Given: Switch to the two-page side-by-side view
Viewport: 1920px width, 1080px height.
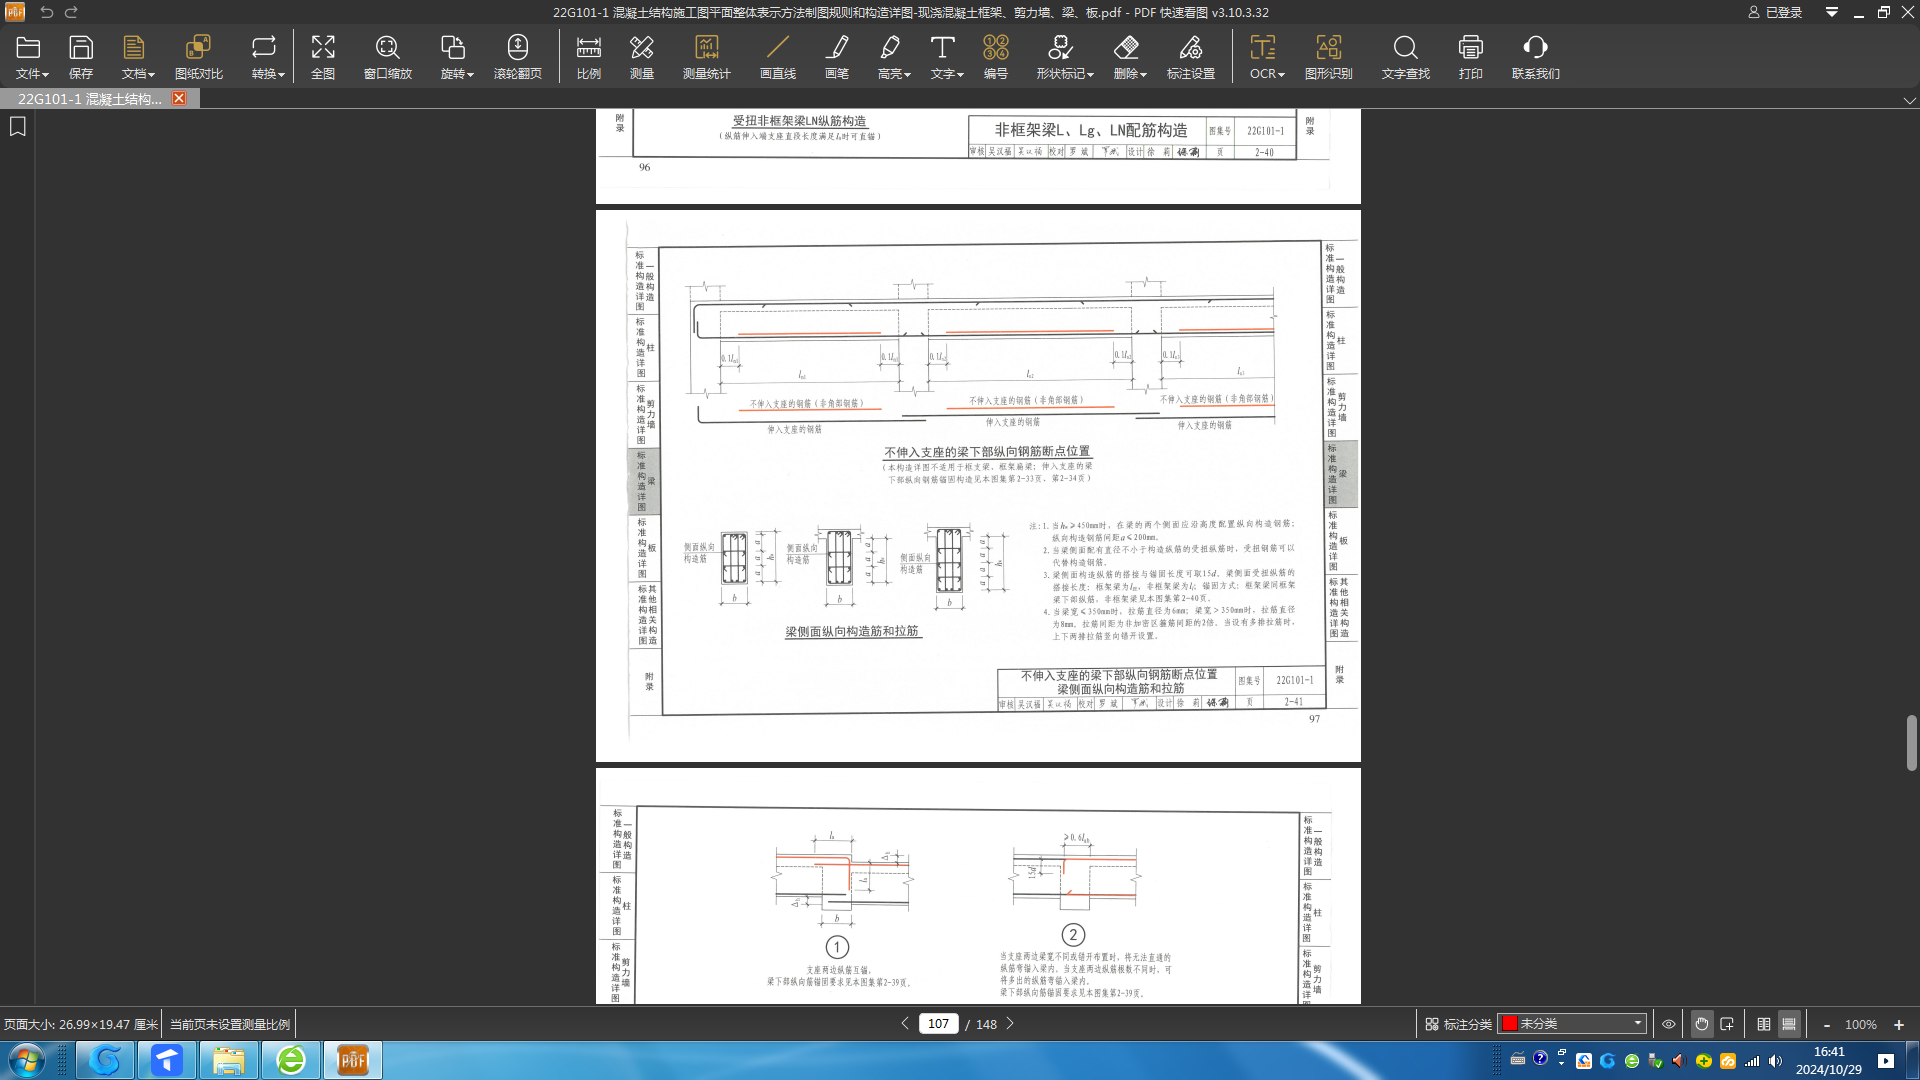Looking at the screenshot, I should coord(1763,1024).
